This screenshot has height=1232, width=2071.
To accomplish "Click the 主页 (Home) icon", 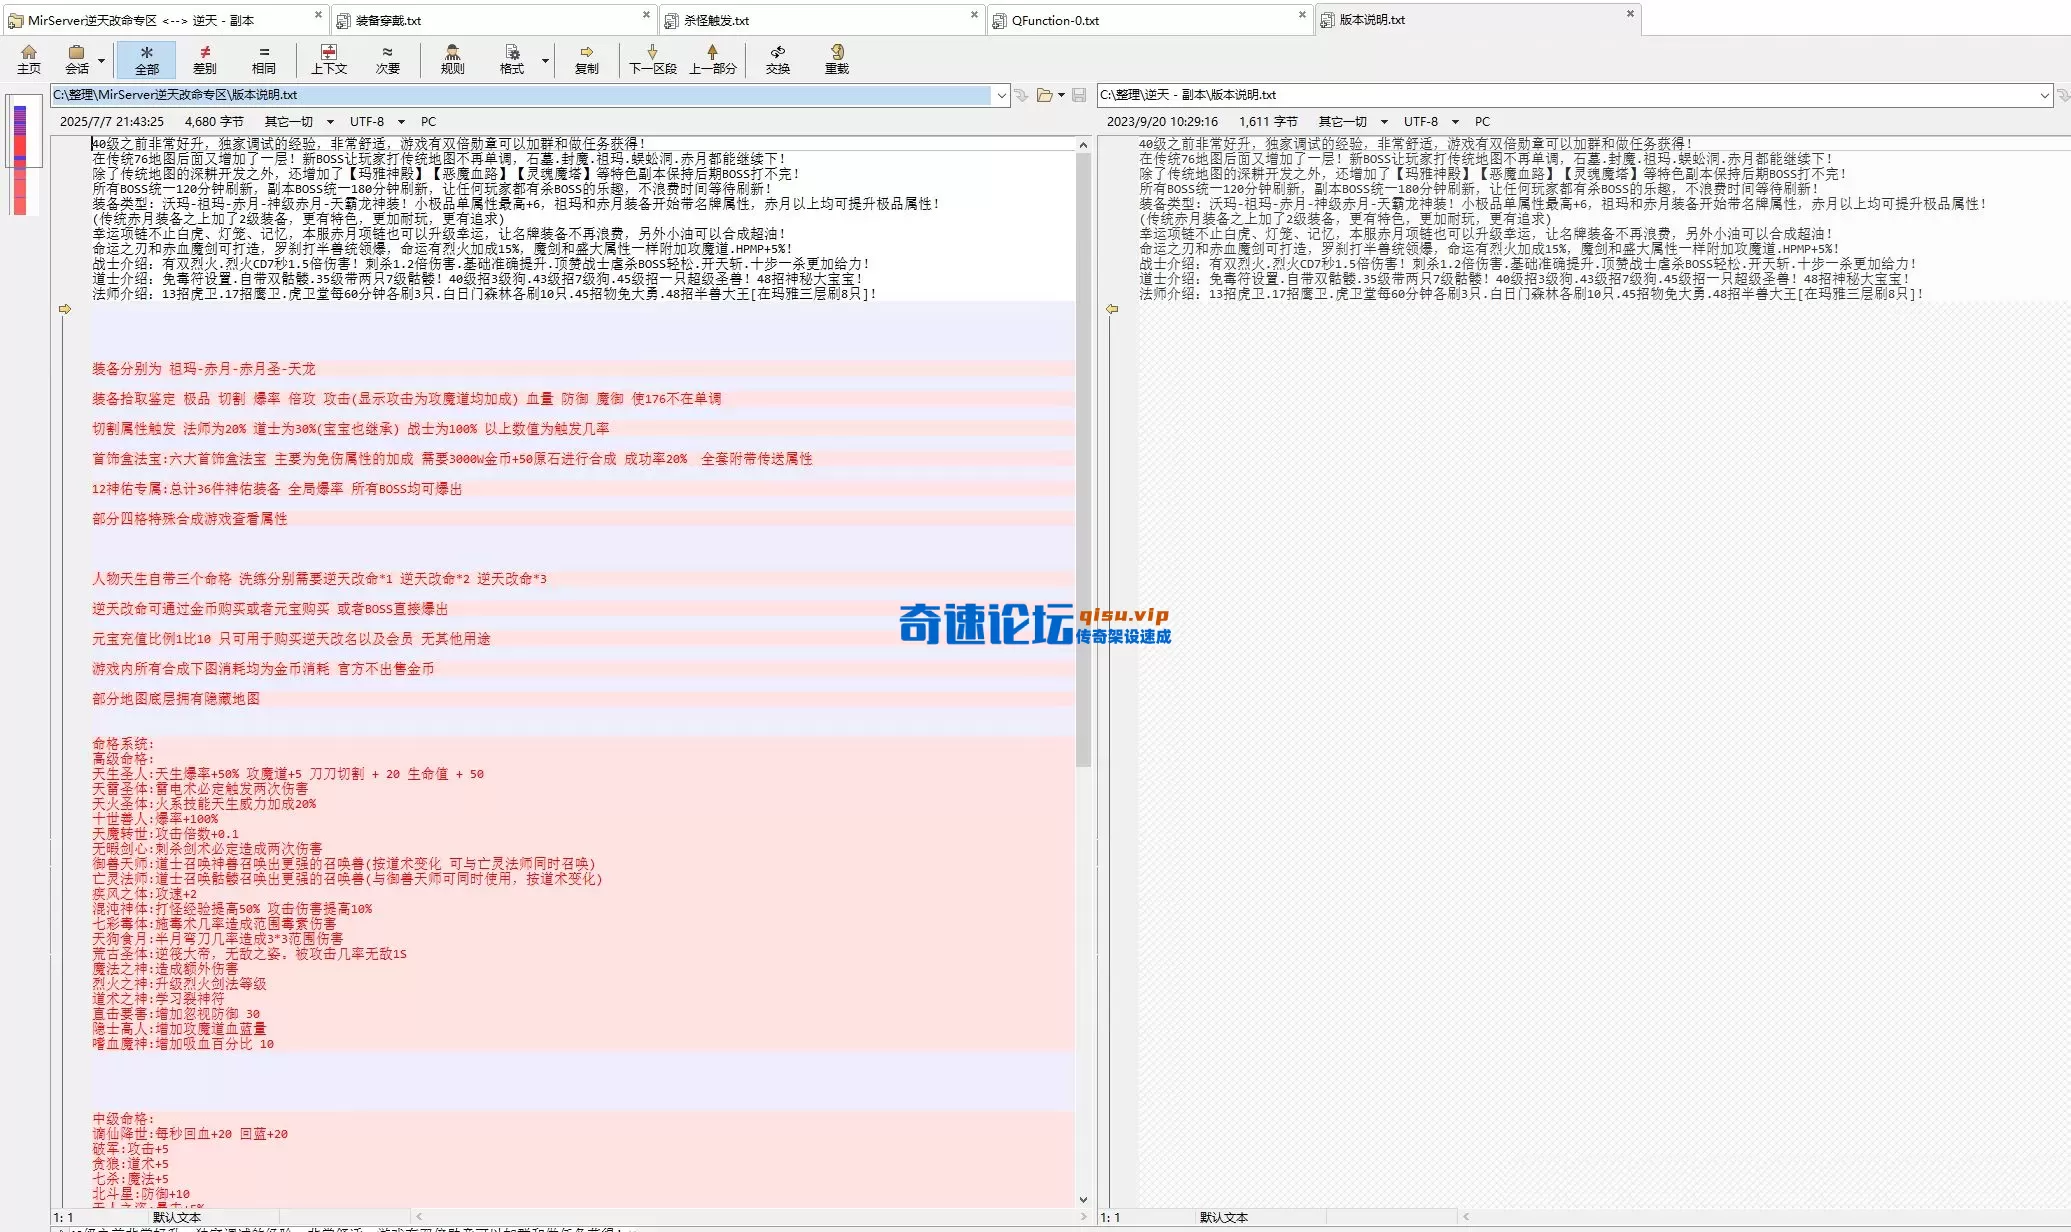I will pos(28,59).
